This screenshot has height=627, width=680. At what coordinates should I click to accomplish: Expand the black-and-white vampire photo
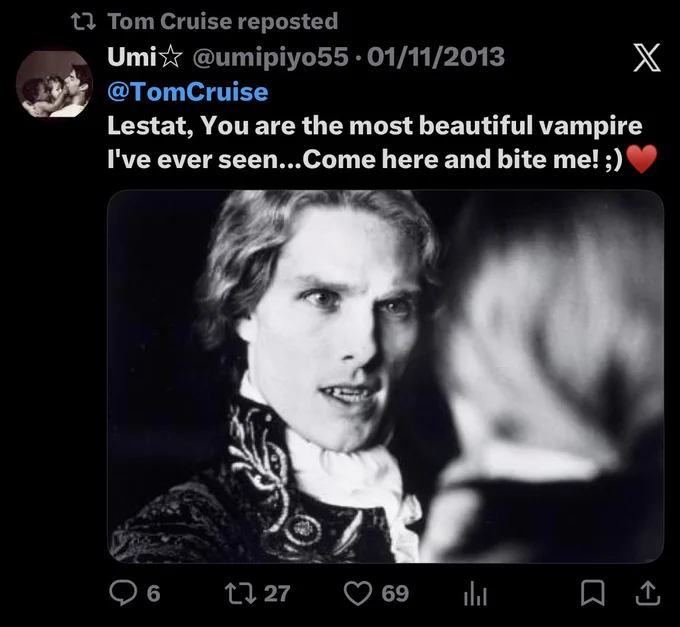click(x=386, y=376)
